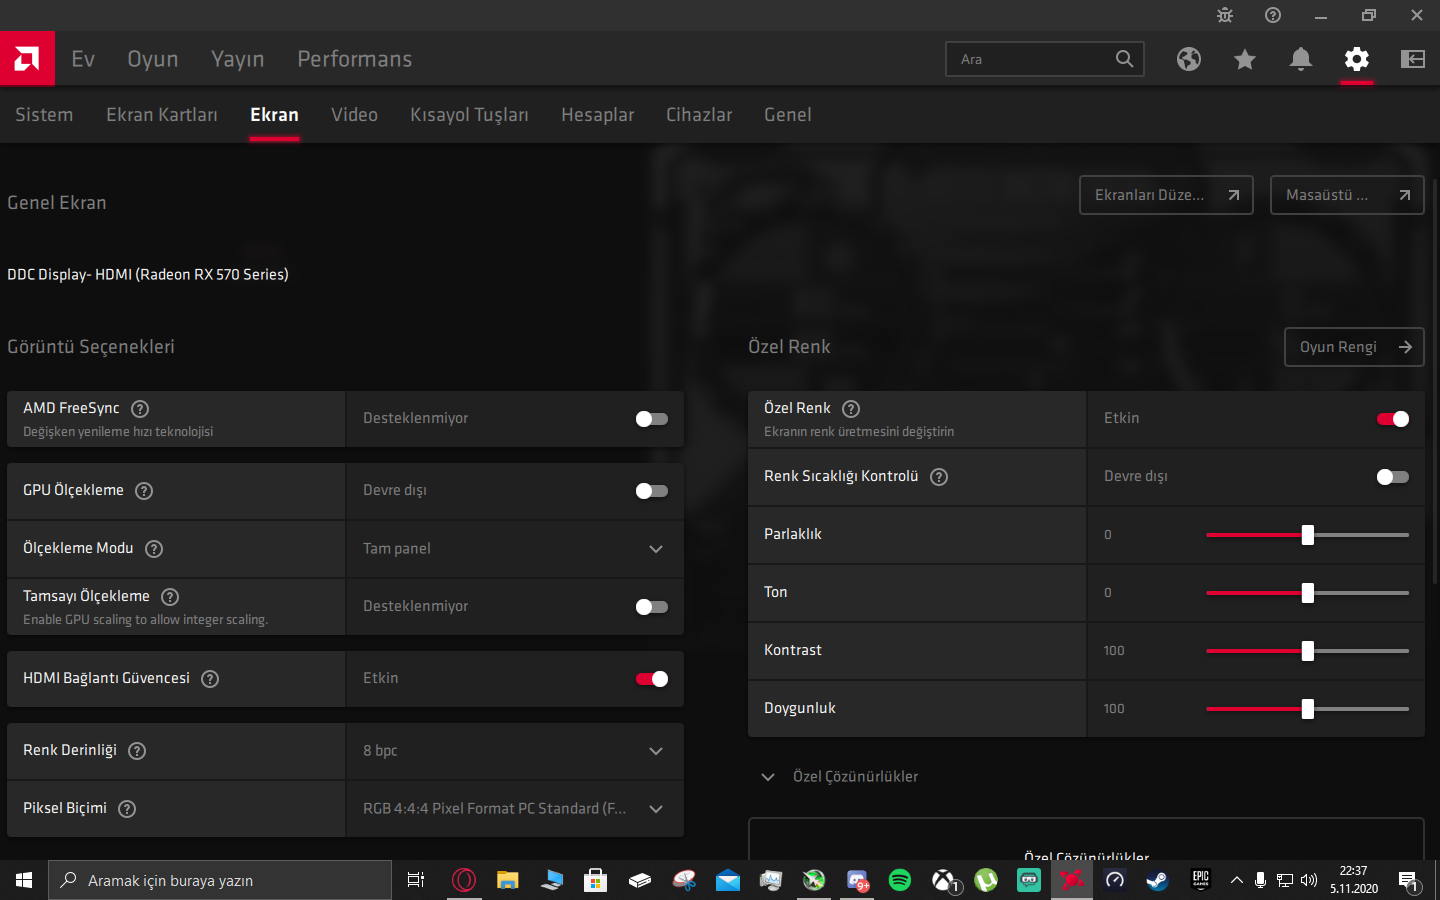Show GPU Ölçekleme help icon
Image resolution: width=1440 pixels, height=900 pixels.
(144, 491)
